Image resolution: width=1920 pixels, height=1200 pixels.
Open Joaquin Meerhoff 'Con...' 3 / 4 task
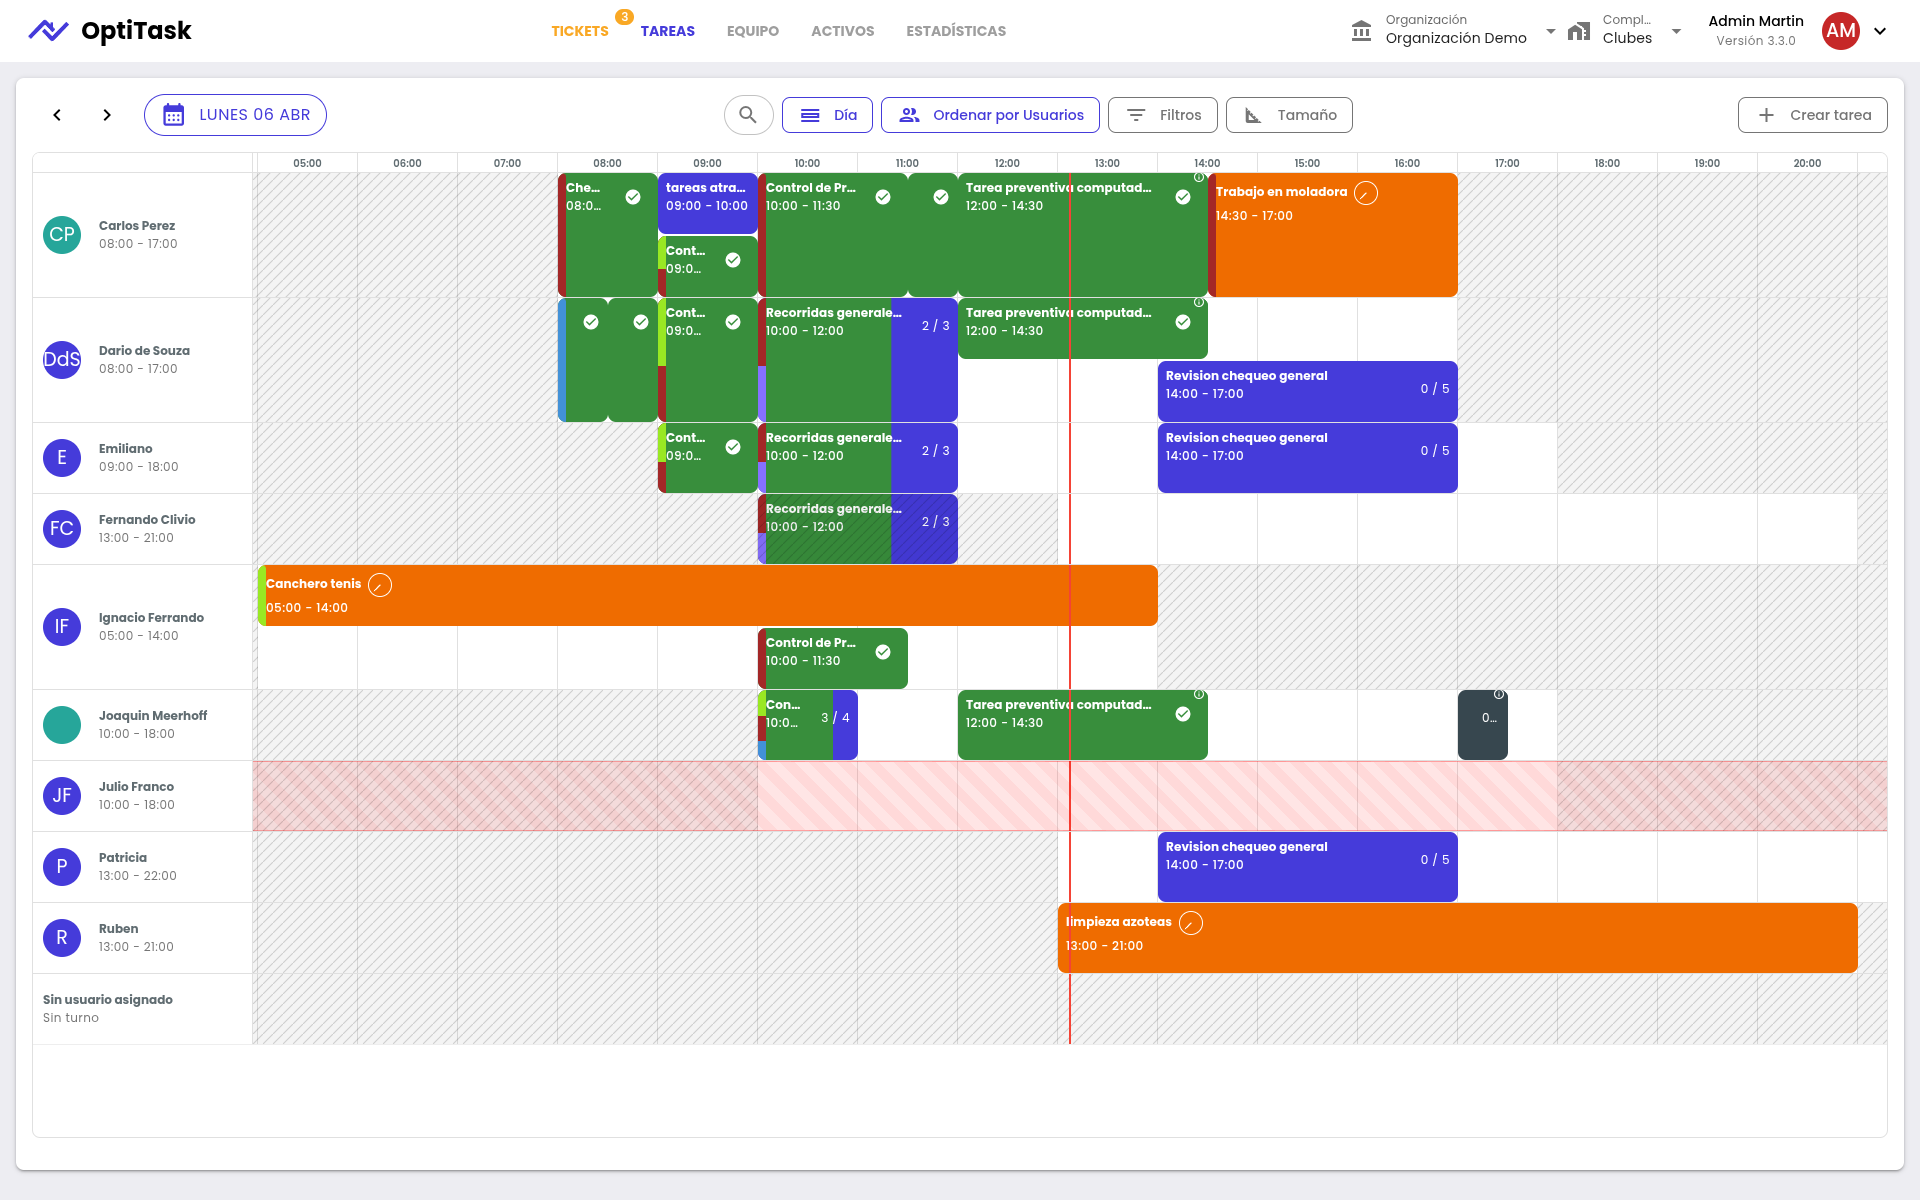(808, 725)
